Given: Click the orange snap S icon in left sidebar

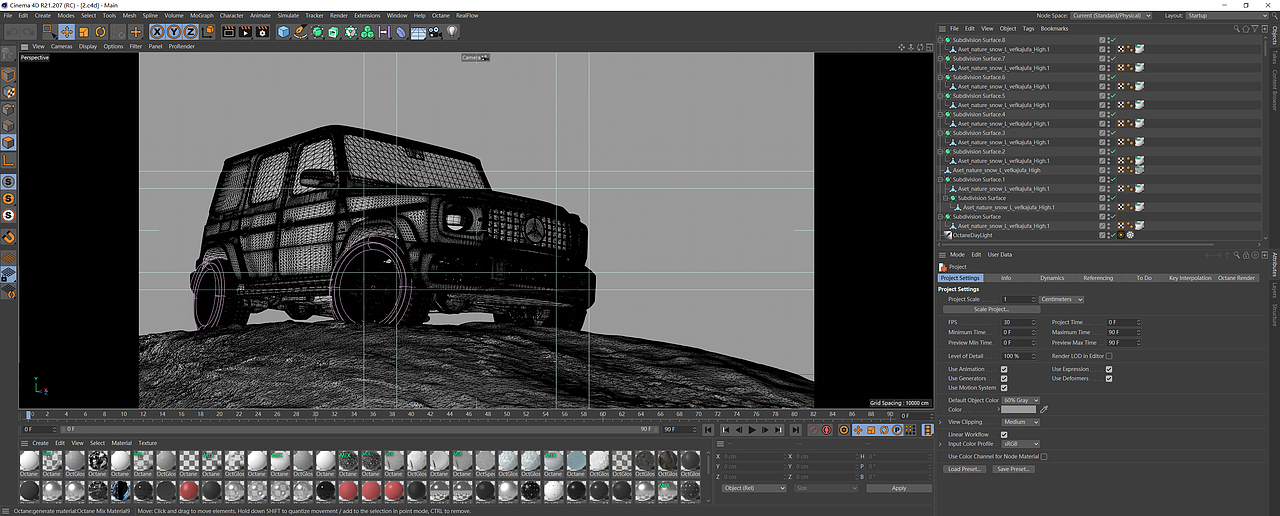Looking at the screenshot, I should [8, 198].
